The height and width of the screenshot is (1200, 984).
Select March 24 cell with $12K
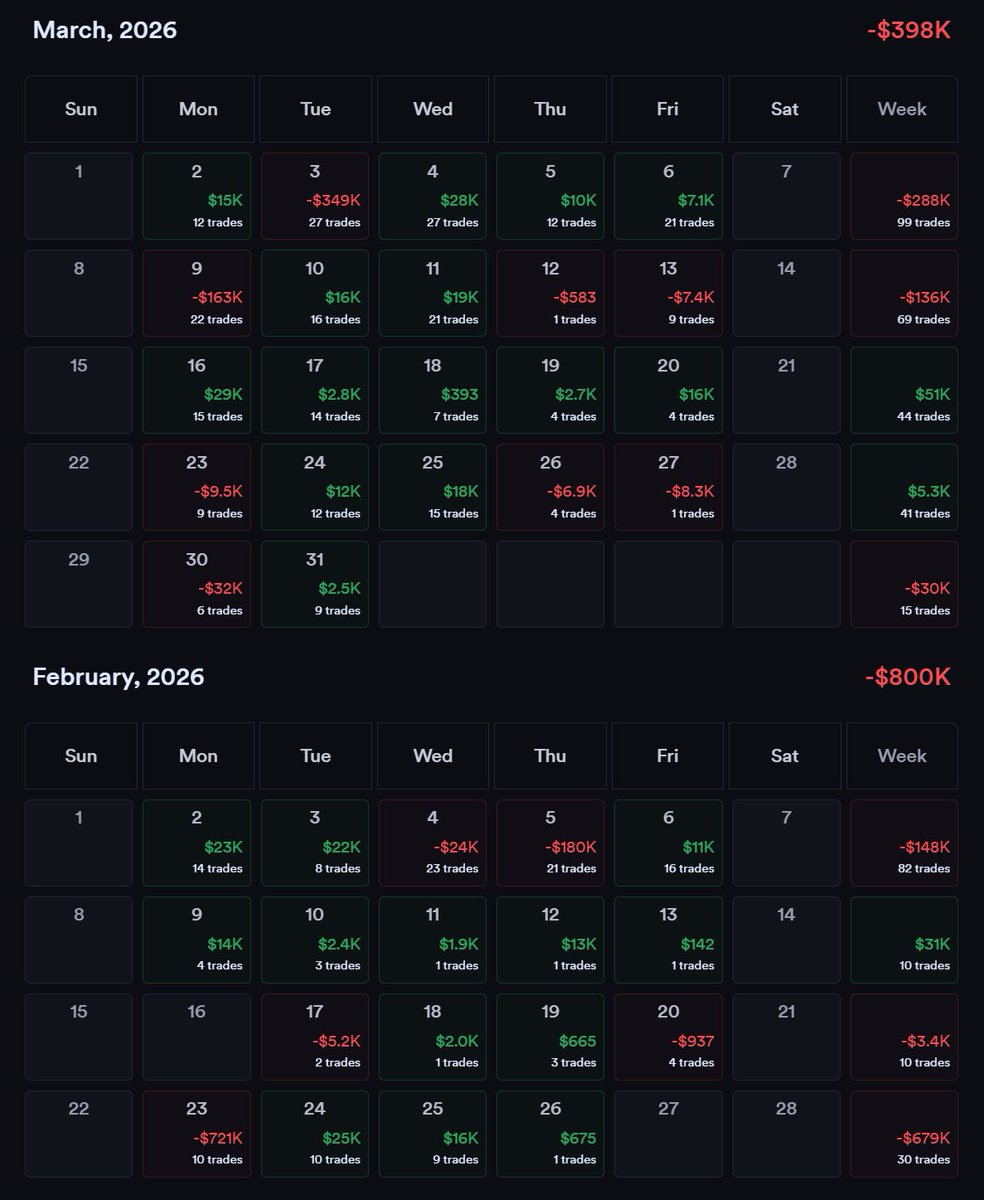point(315,487)
